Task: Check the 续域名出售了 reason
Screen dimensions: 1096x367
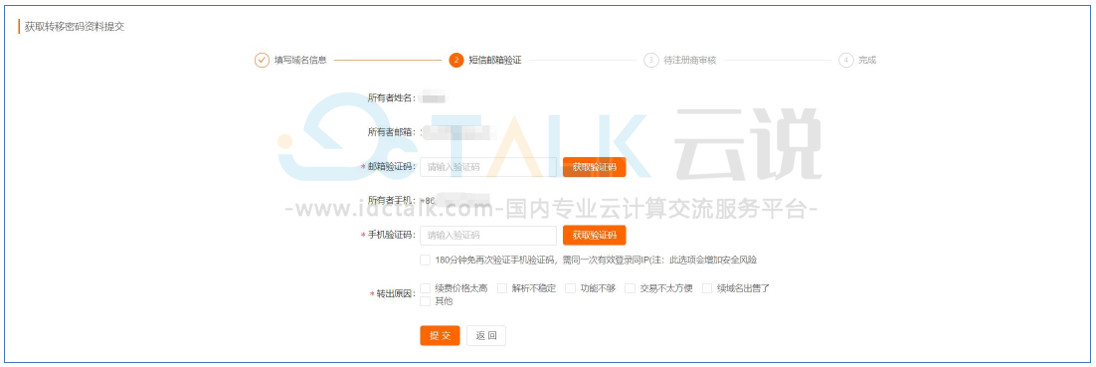Action: point(707,288)
